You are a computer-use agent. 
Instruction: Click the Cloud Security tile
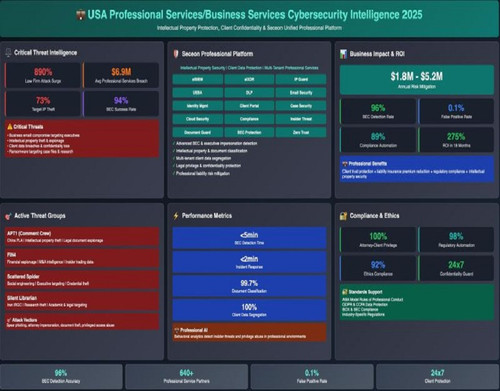(198, 119)
